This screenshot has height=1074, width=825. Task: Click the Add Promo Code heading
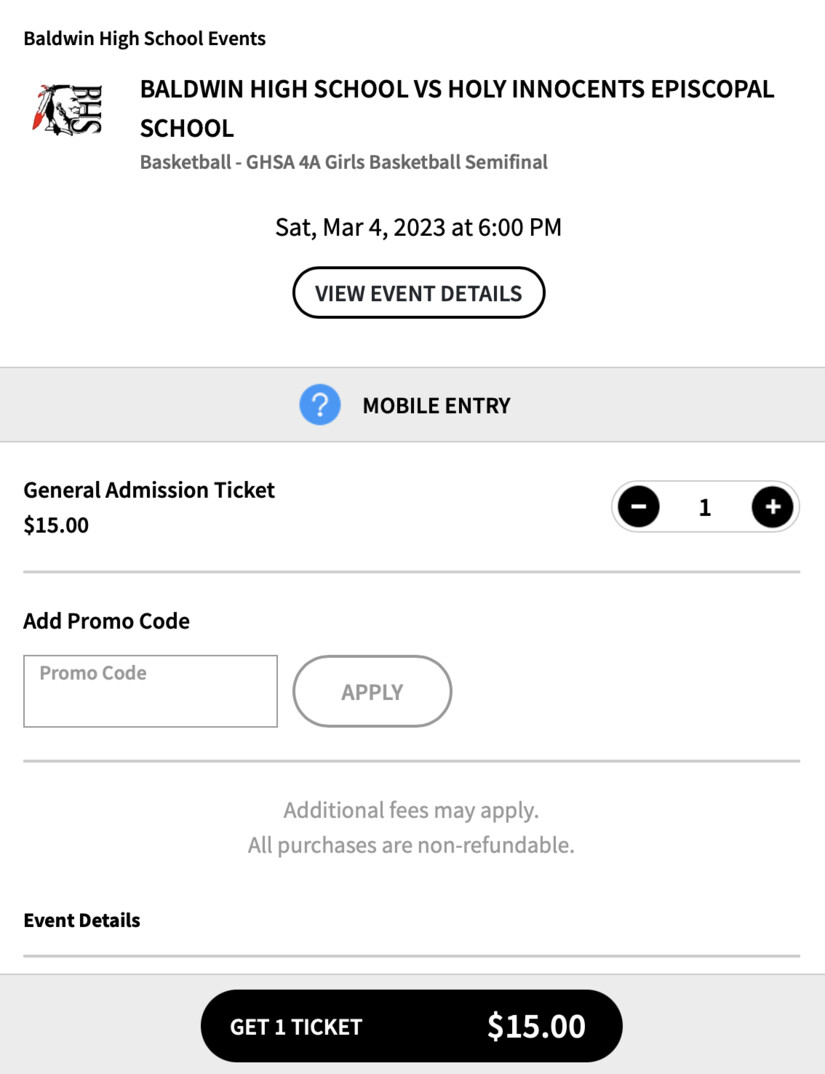(x=106, y=621)
